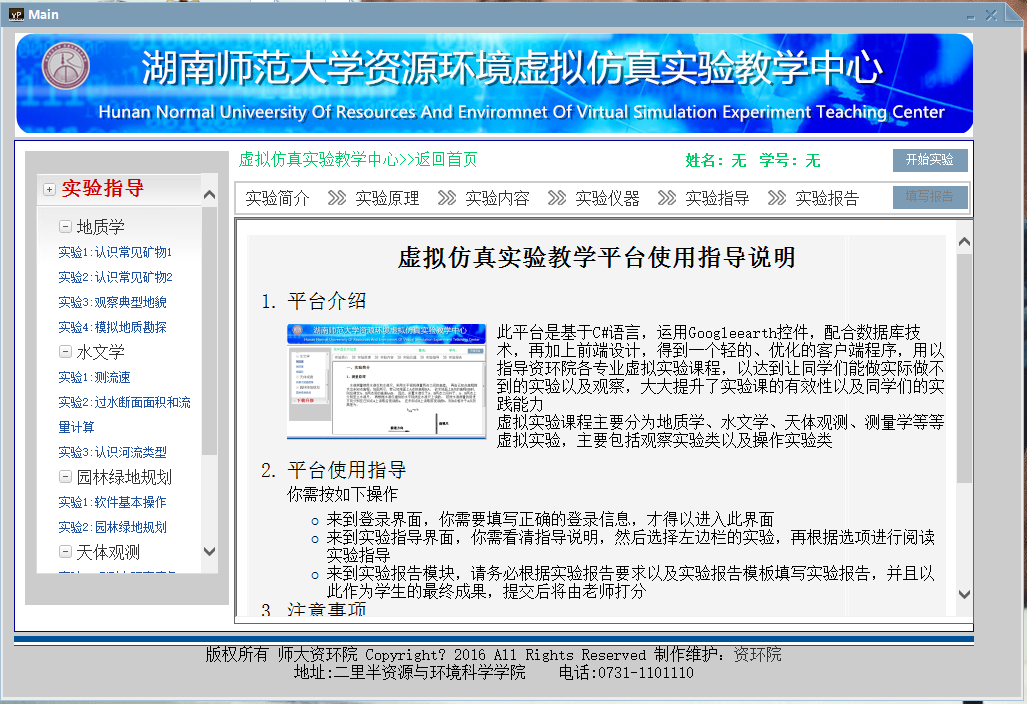Click sidebar scroll down arrow
1027x704 pixels.
tap(210, 551)
